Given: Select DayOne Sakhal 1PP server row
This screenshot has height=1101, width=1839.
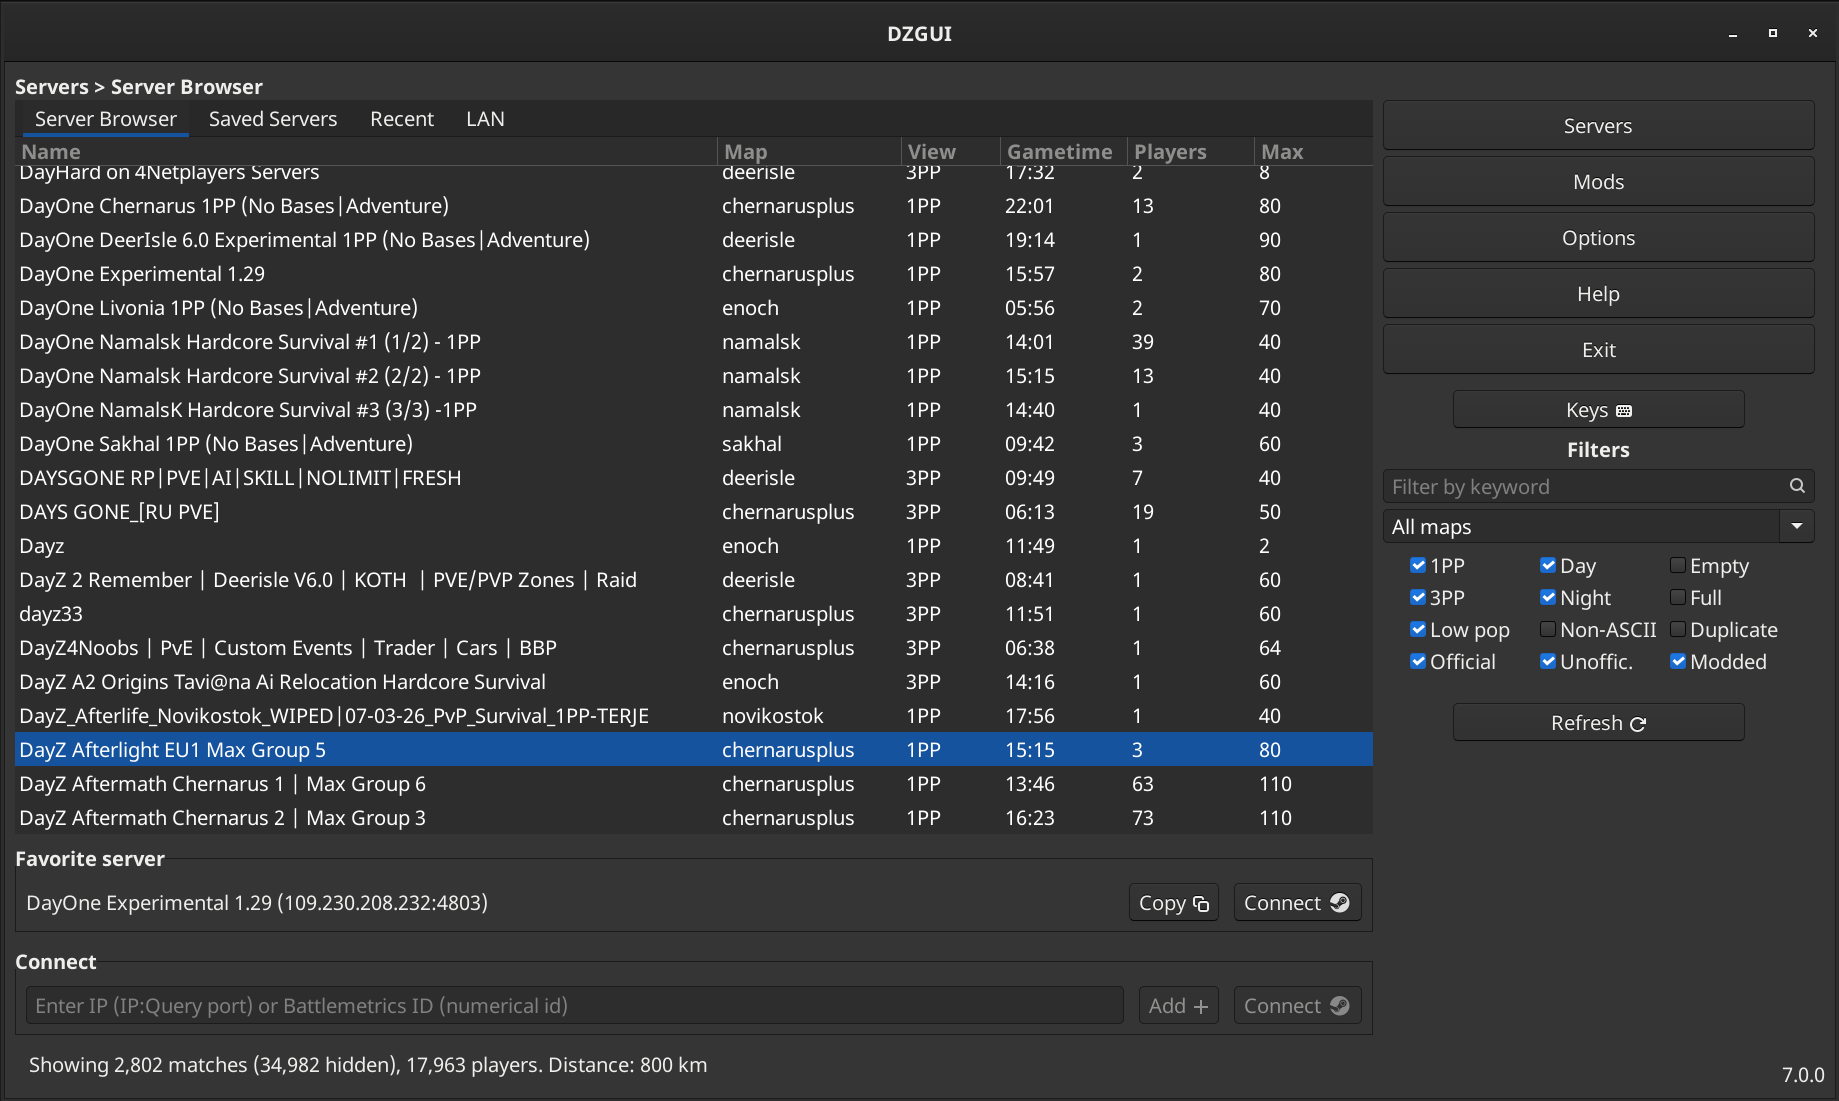Looking at the screenshot, I should [694, 444].
